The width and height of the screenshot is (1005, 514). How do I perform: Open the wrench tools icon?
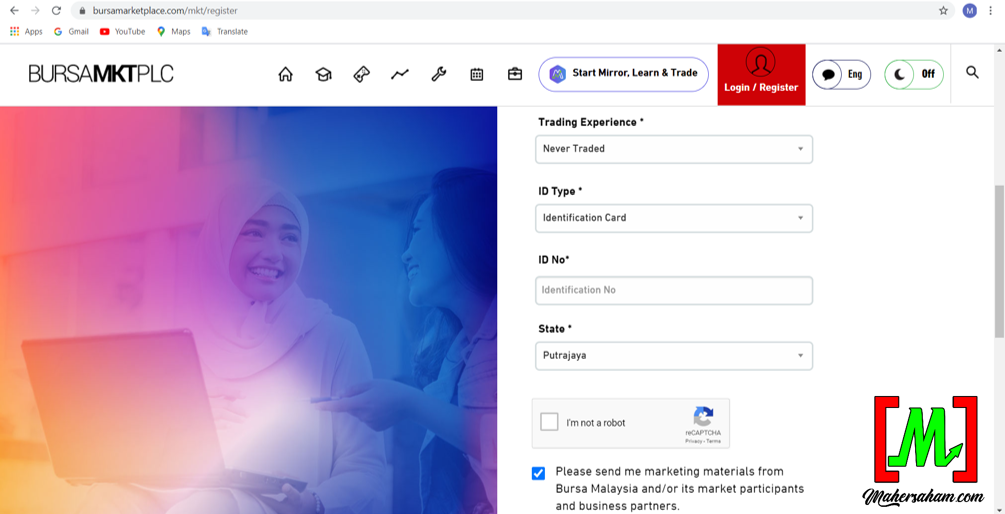[x=438, y=74]
